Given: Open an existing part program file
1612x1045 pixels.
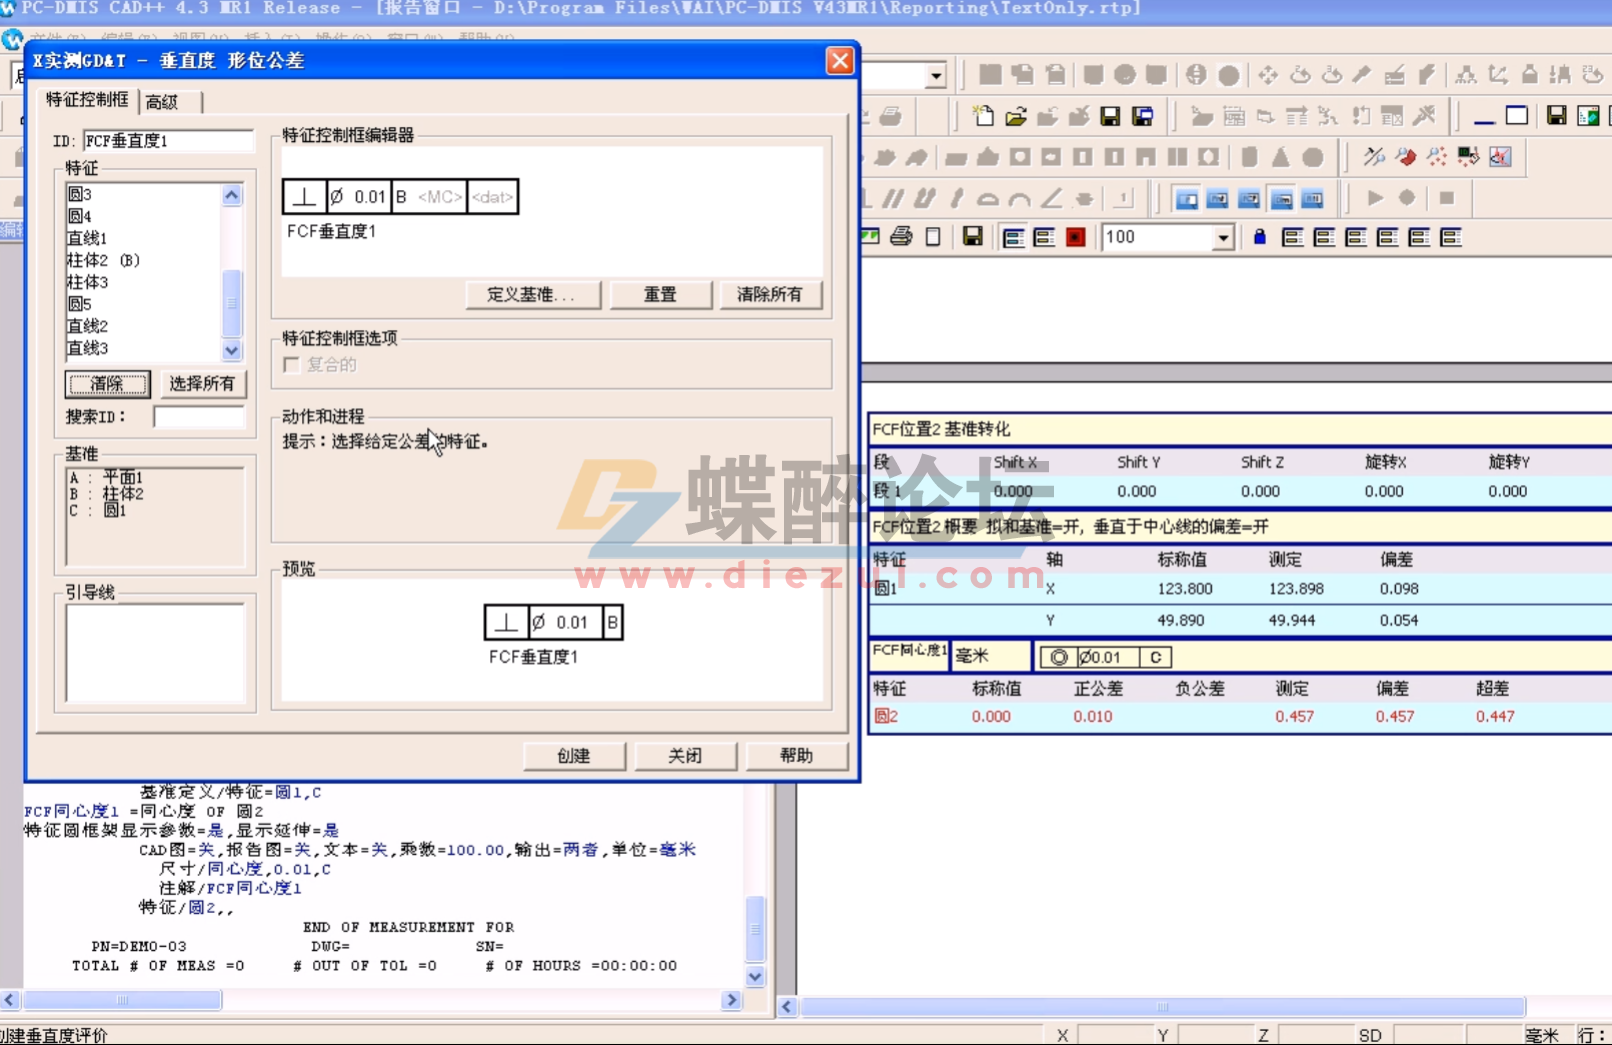Looking at the screenshot, I should click(x=1017, y=117).
